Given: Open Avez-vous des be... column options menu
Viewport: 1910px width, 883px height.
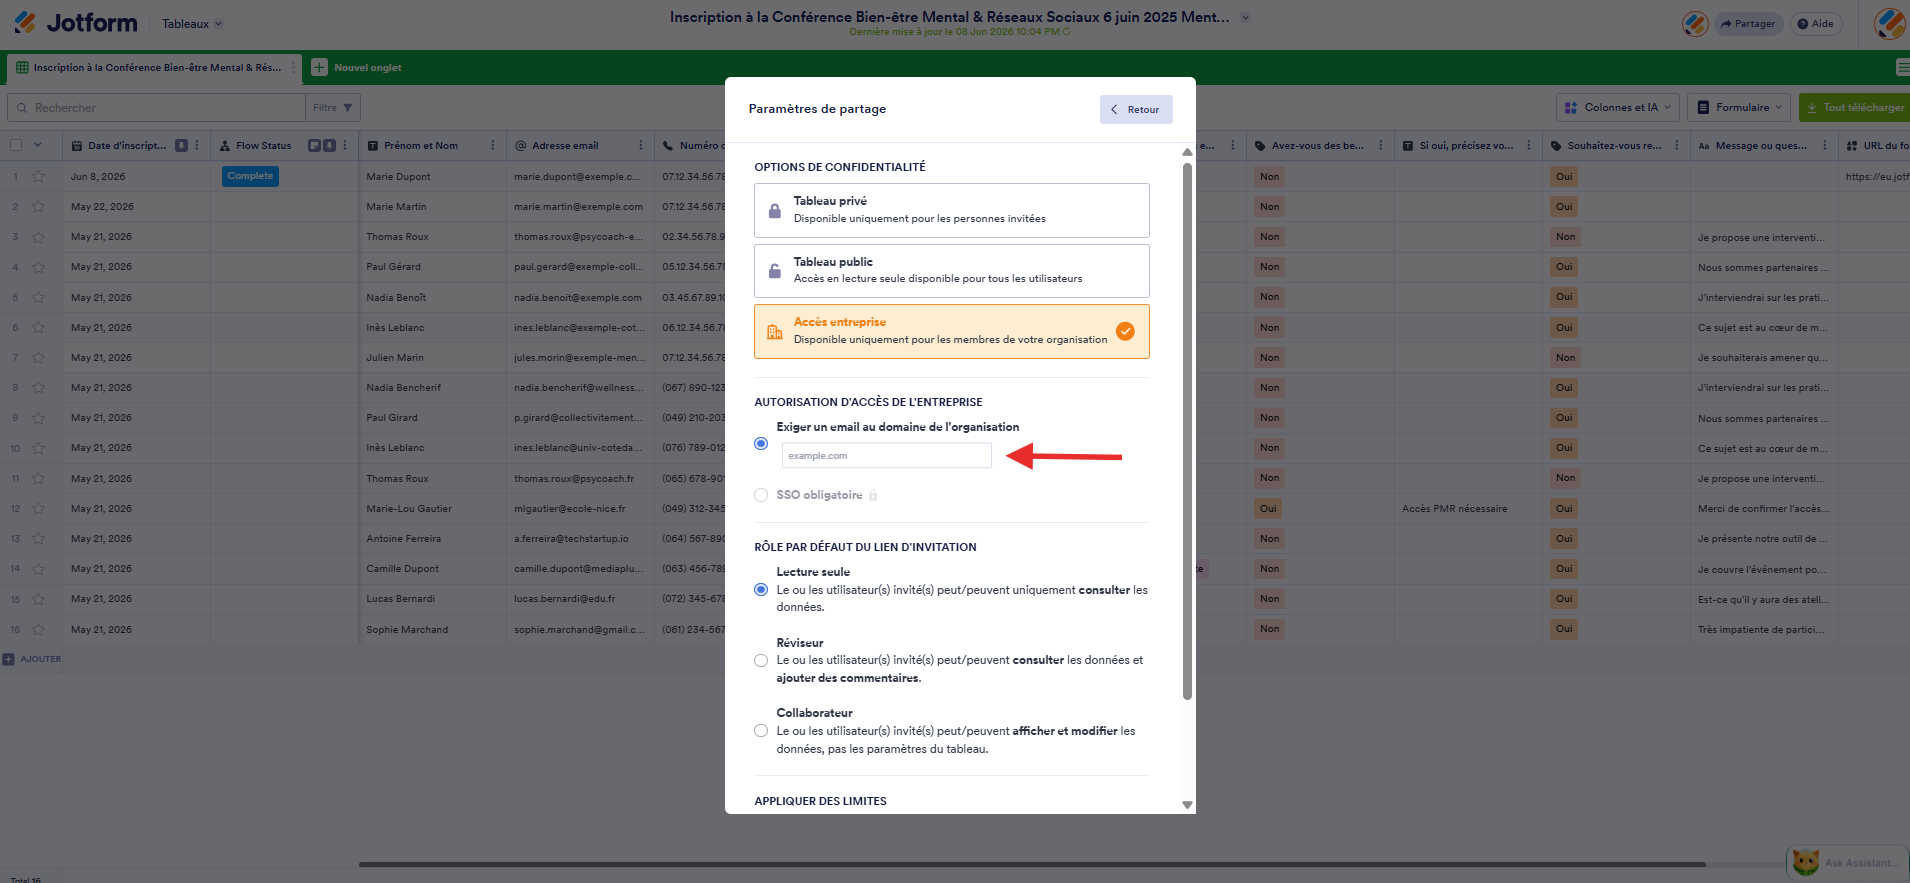Looking at the screenshot, I should click(1381, 146).
